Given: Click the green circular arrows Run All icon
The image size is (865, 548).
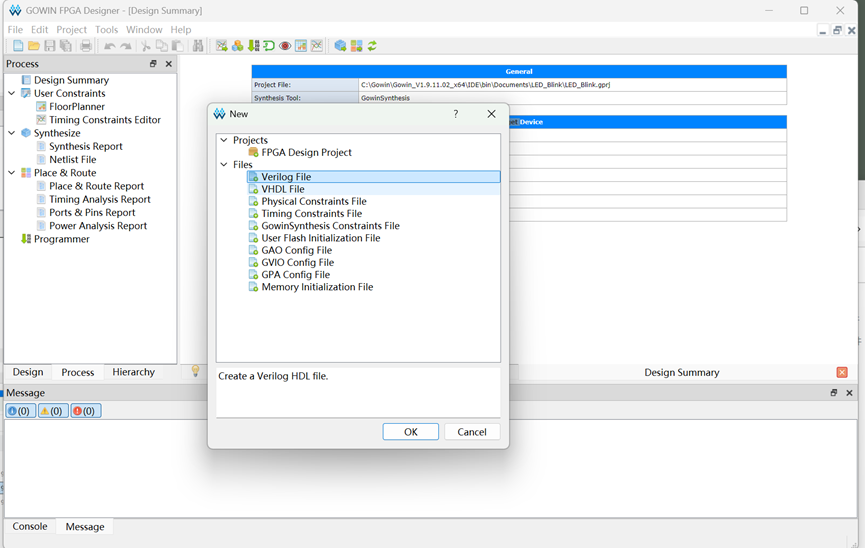Looking at the screenshot, I should tap(372, 46).
